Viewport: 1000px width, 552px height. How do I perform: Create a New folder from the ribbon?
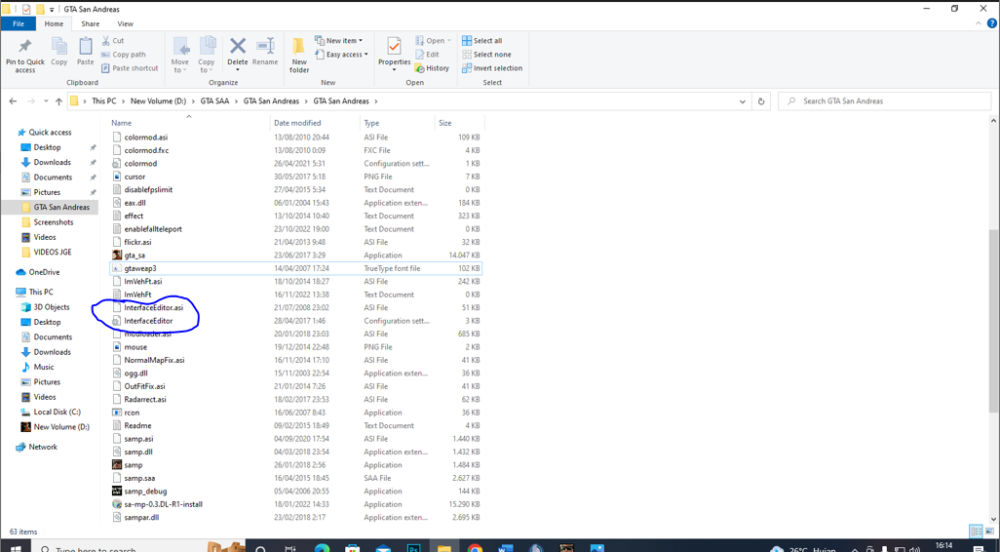[x=299, y=55]
